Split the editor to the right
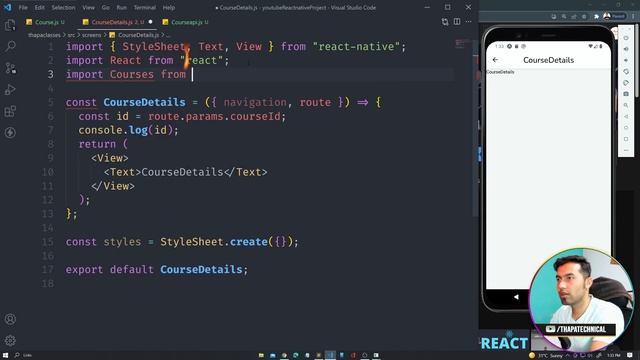Screen dimensions: 640x360 (457, 22)
